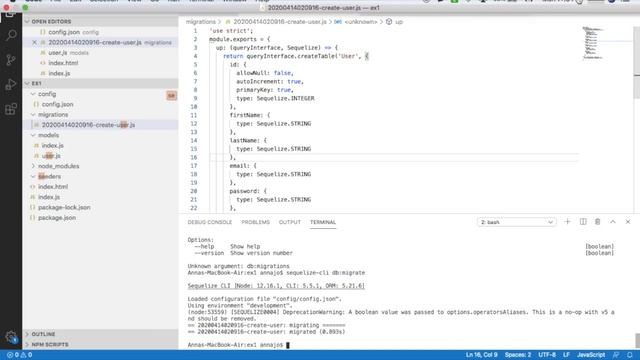Click migrations breadcrumb segment
The width and height of the screenshot is (640, 360).
[200, 22]
